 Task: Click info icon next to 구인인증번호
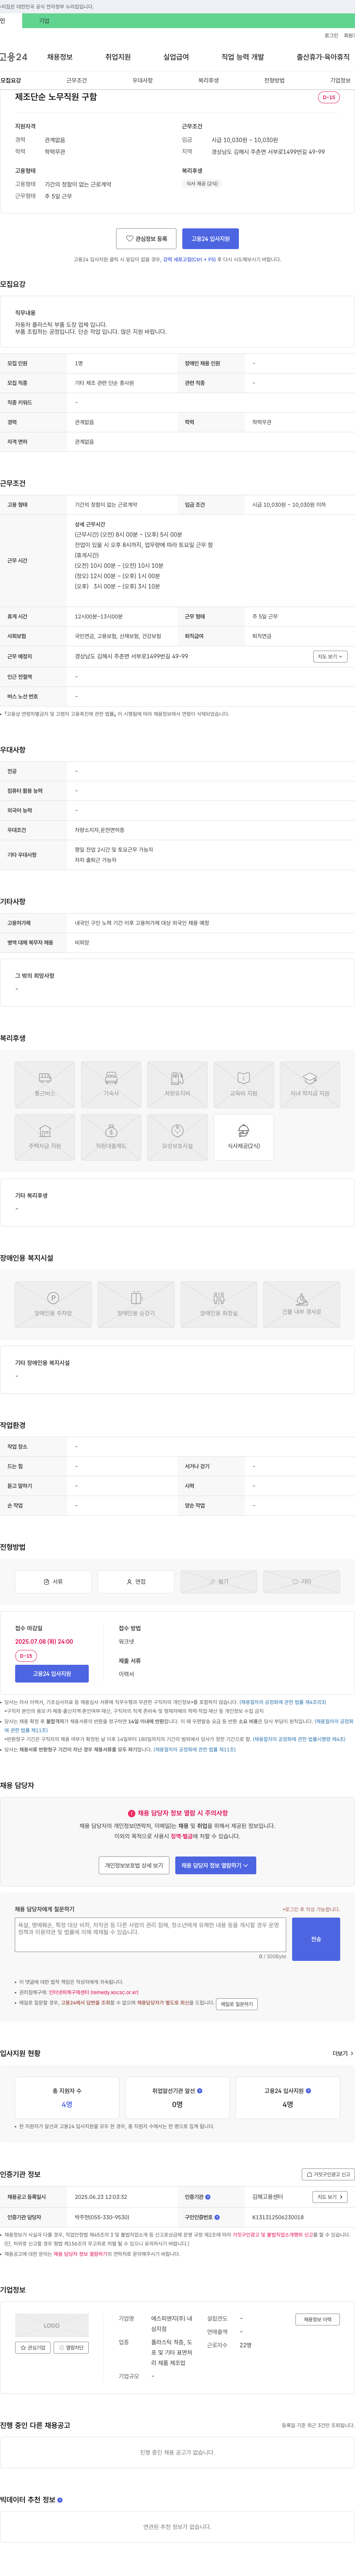click(x=217, y=2217)
